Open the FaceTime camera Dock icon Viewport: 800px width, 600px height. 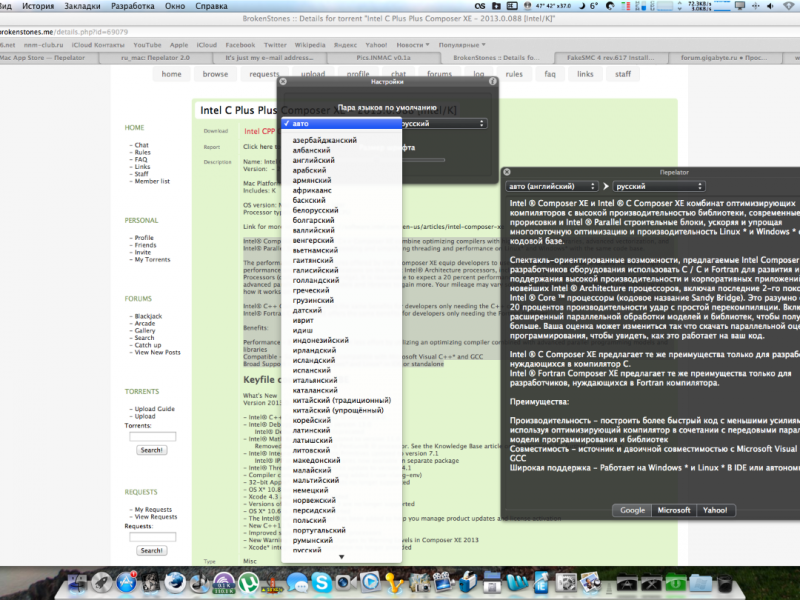point(345,583)
